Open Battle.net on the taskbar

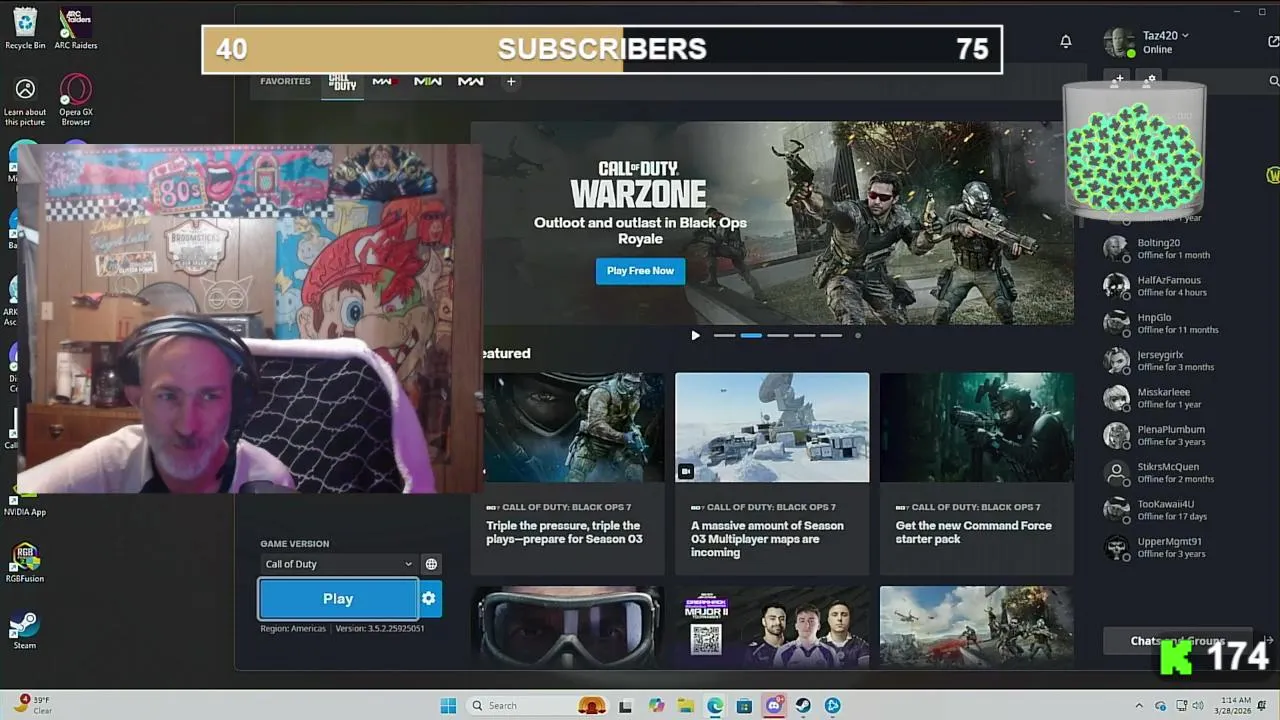tap(832, 706)
